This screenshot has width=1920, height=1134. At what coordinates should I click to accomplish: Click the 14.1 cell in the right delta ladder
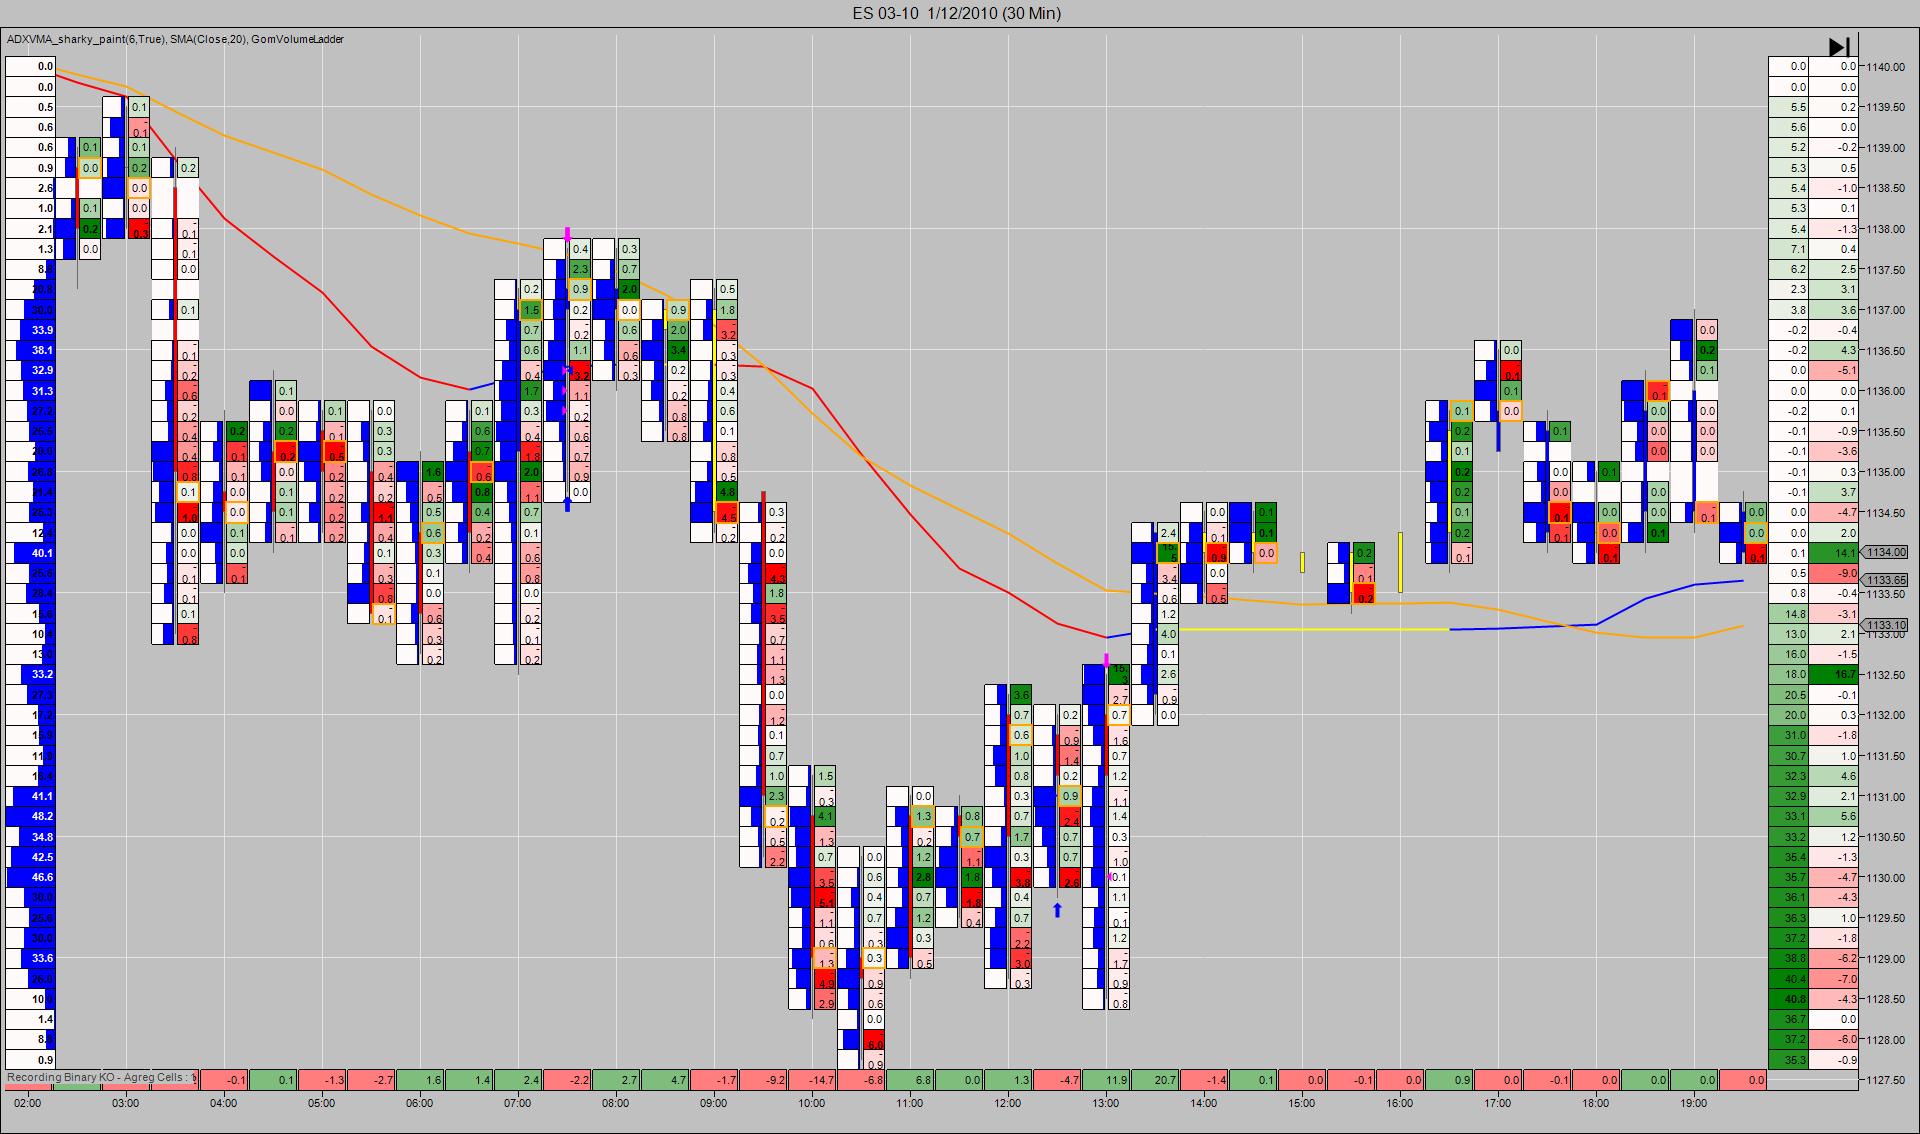pyautogui.click(x=1834, y=553)
